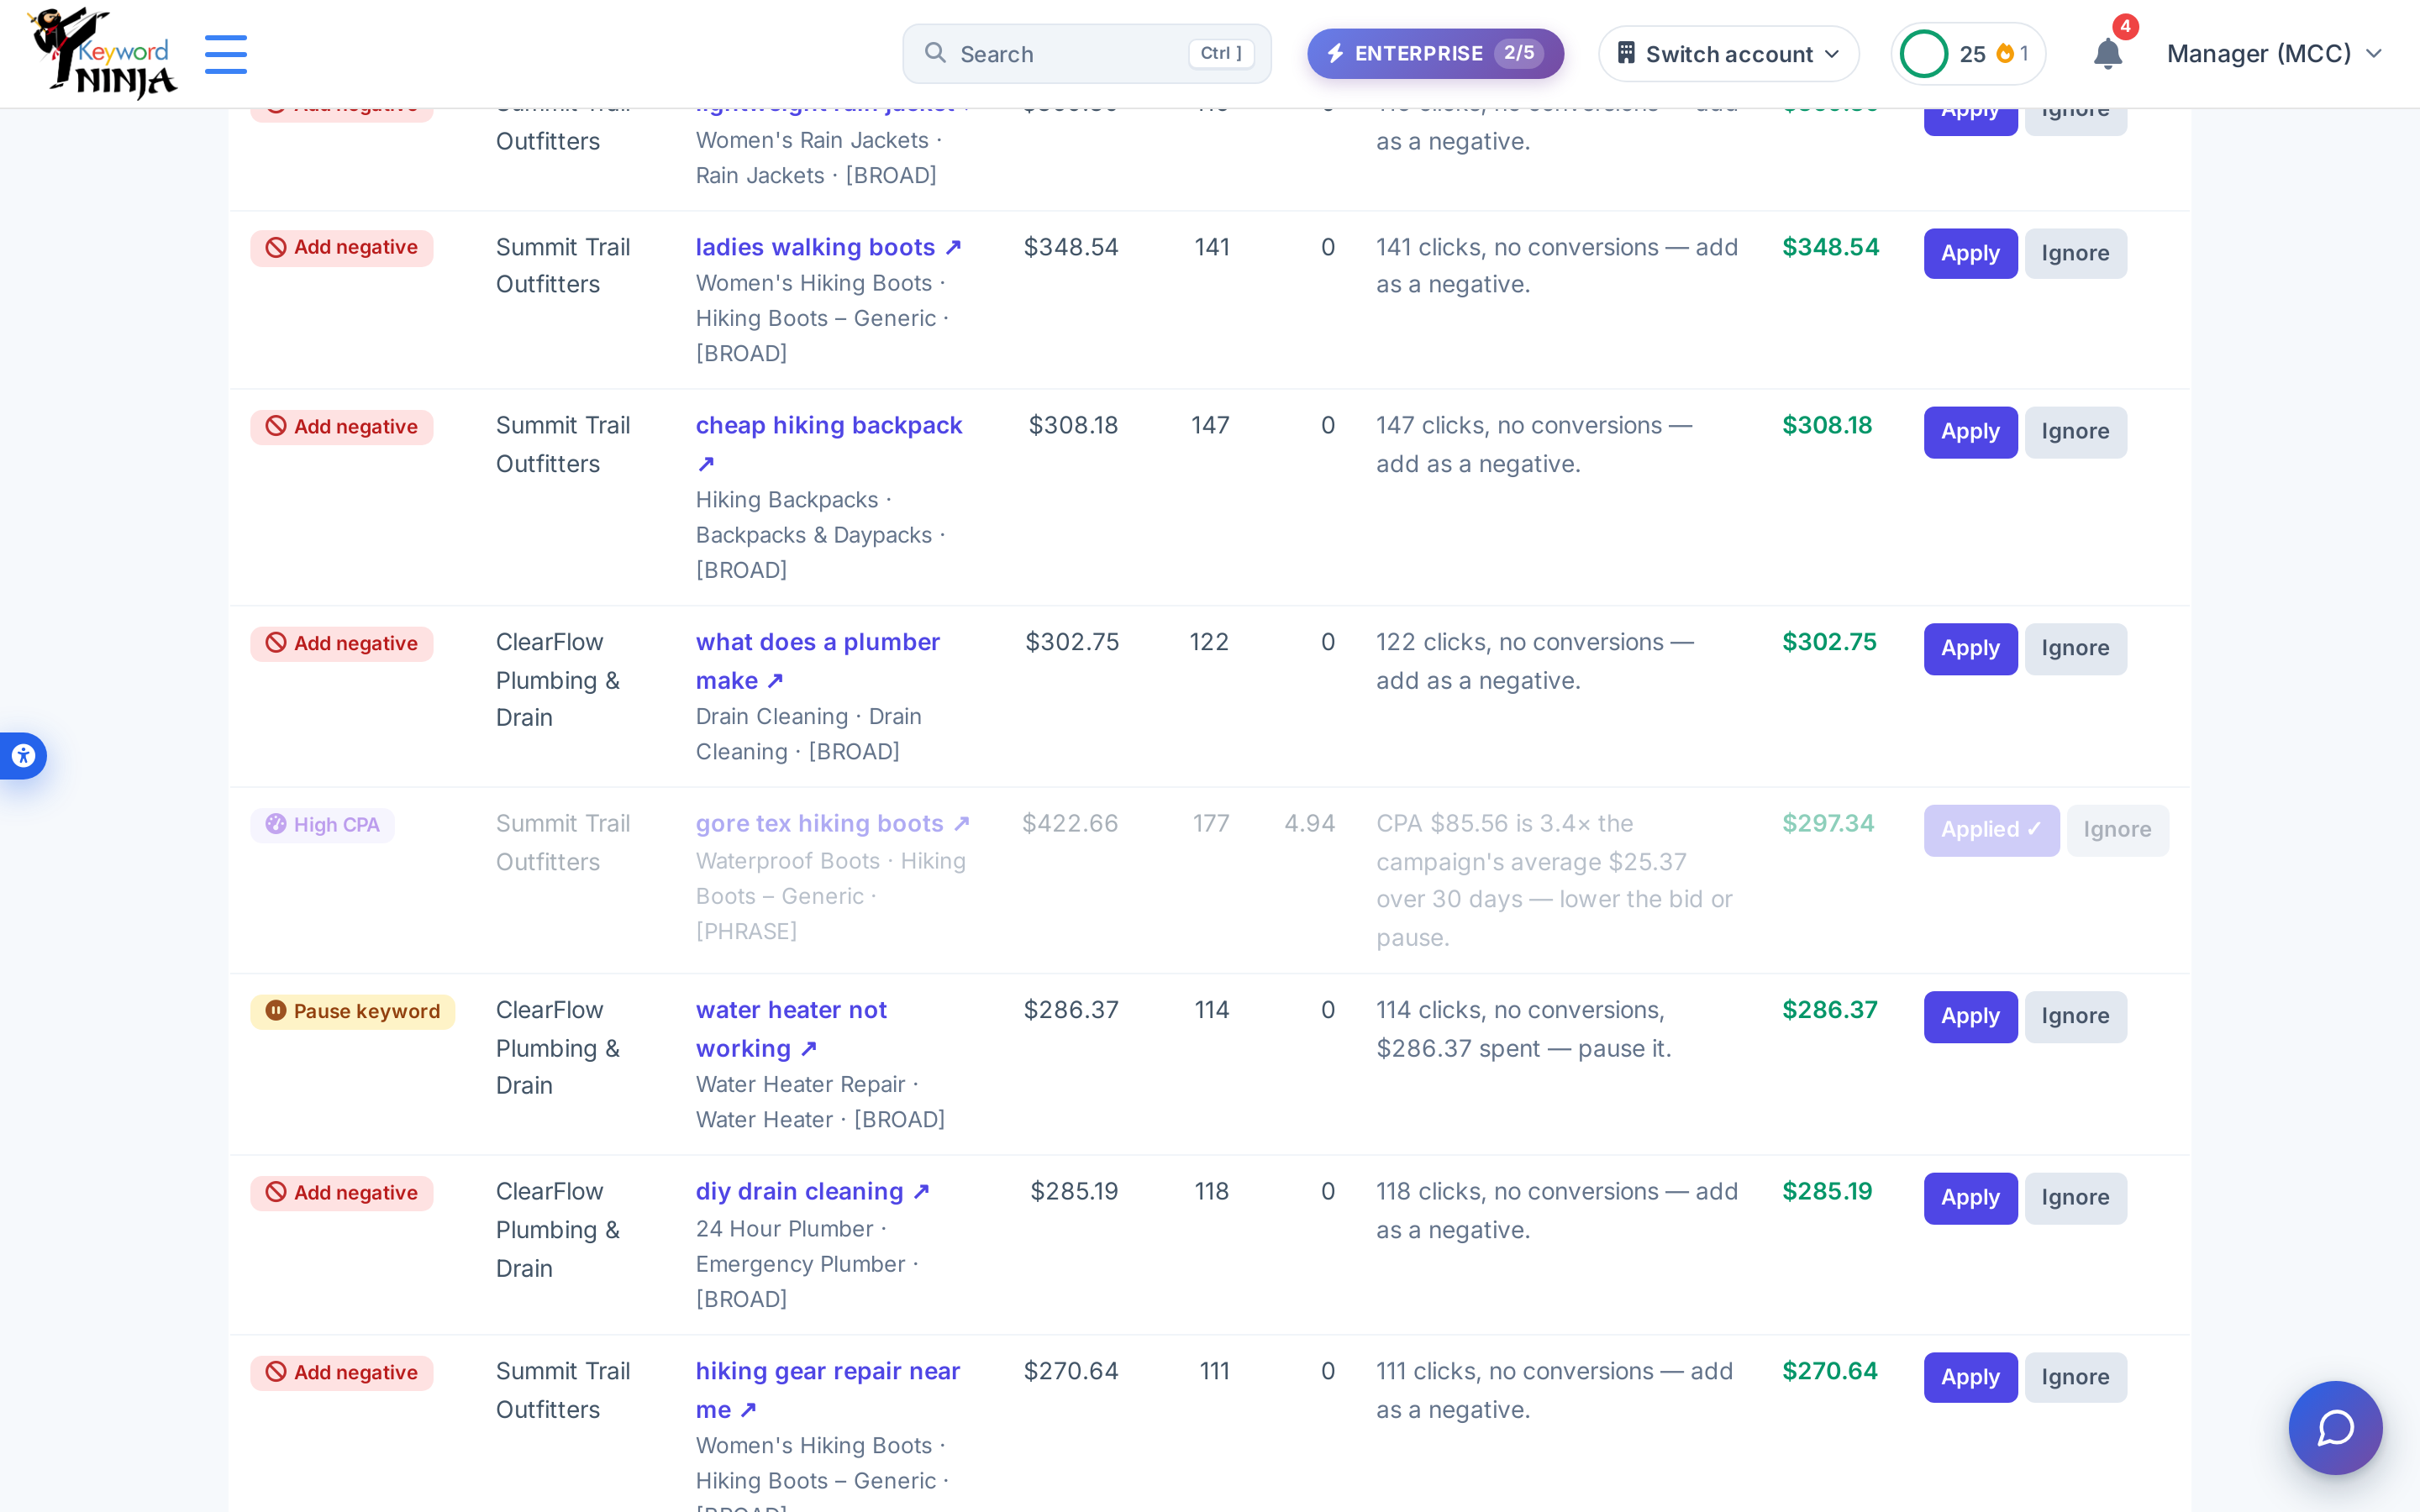This screenshot has height=1512, width=2420.
Task: Open the Keyword Ninja logo home link
Action: 102,53
